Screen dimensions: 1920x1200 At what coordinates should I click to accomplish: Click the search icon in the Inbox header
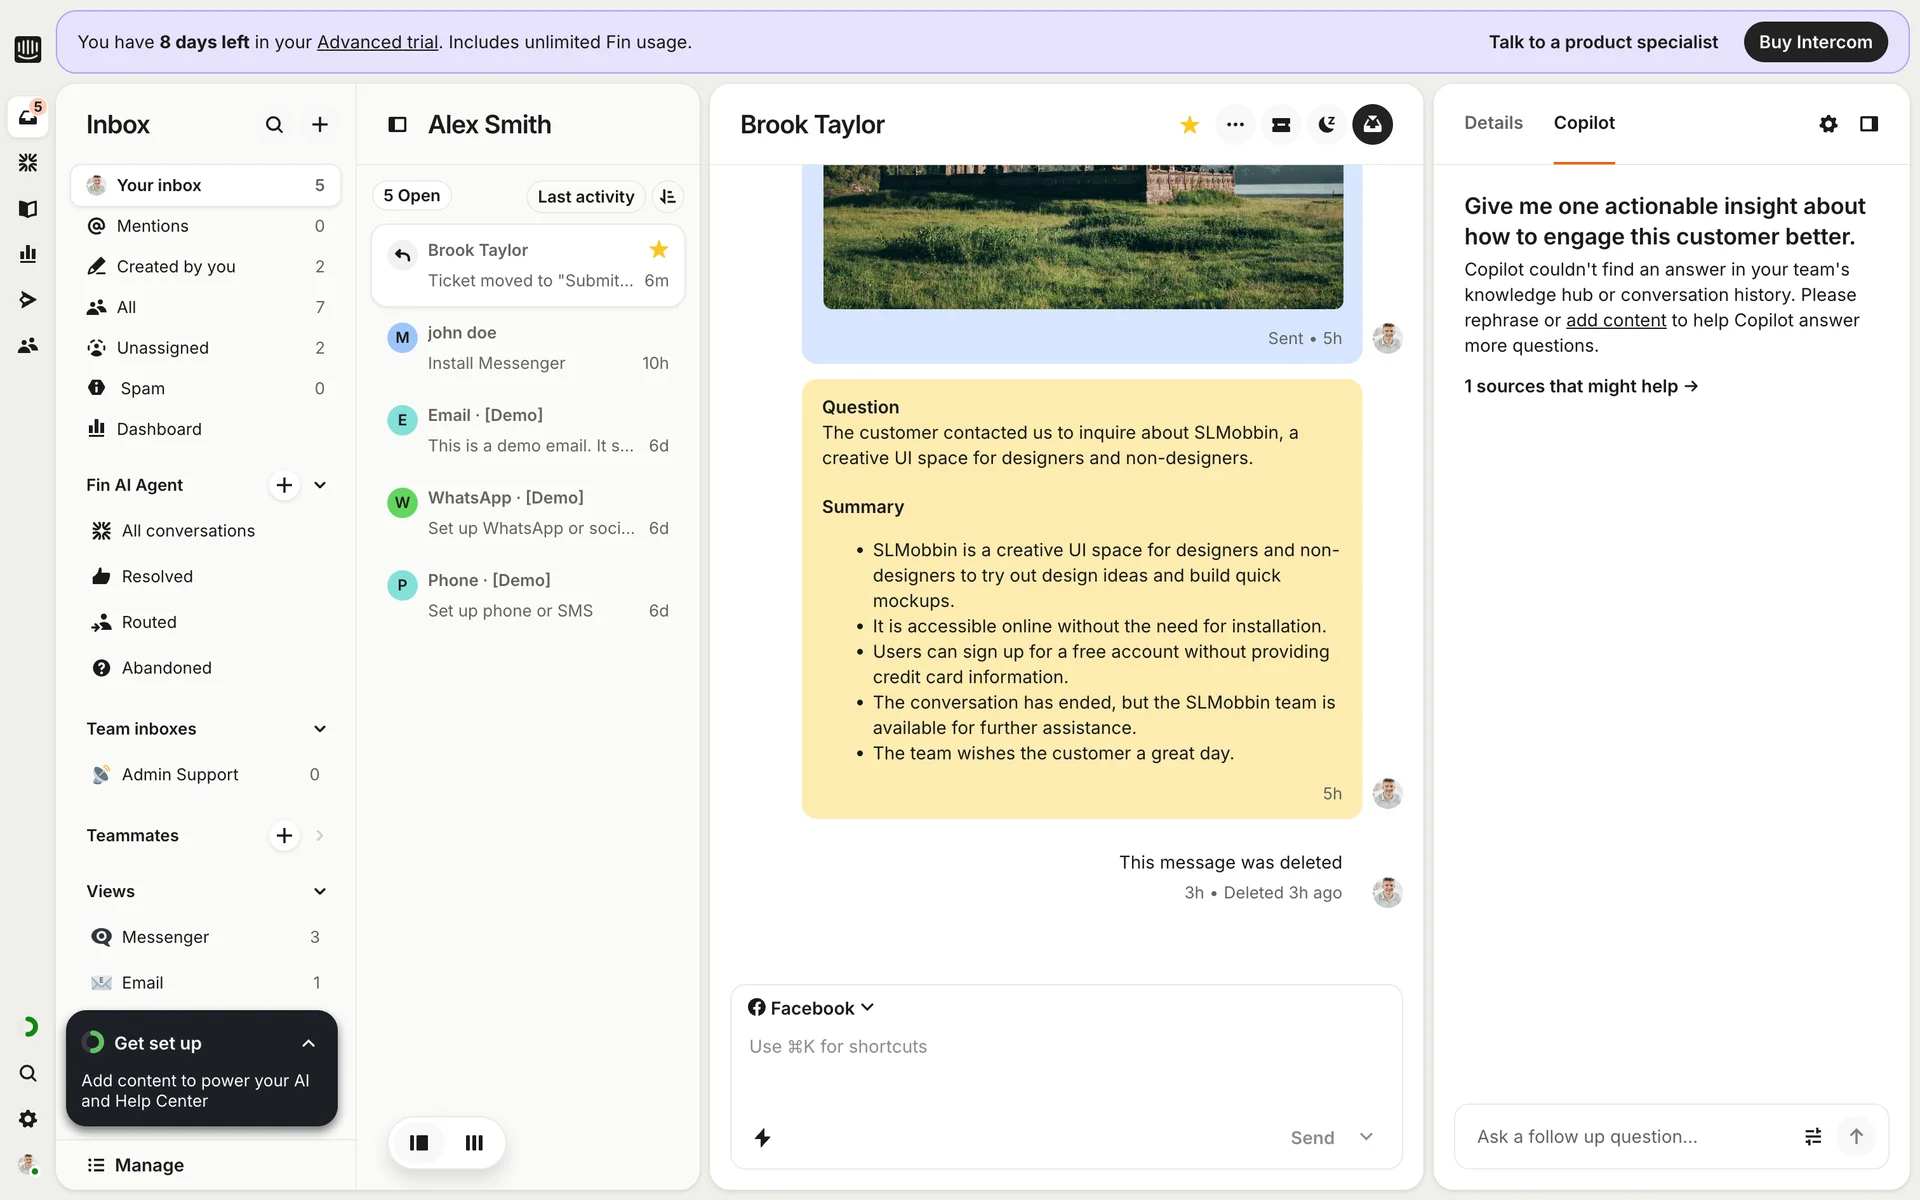(274, 125)
